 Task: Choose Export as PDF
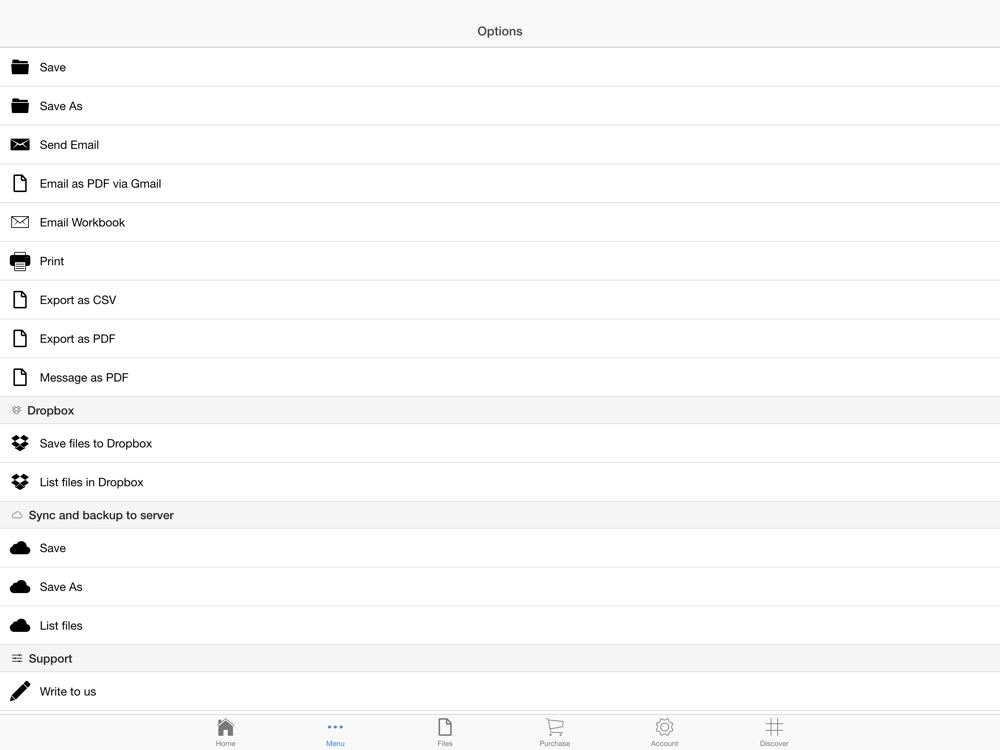tap(500, 339)
